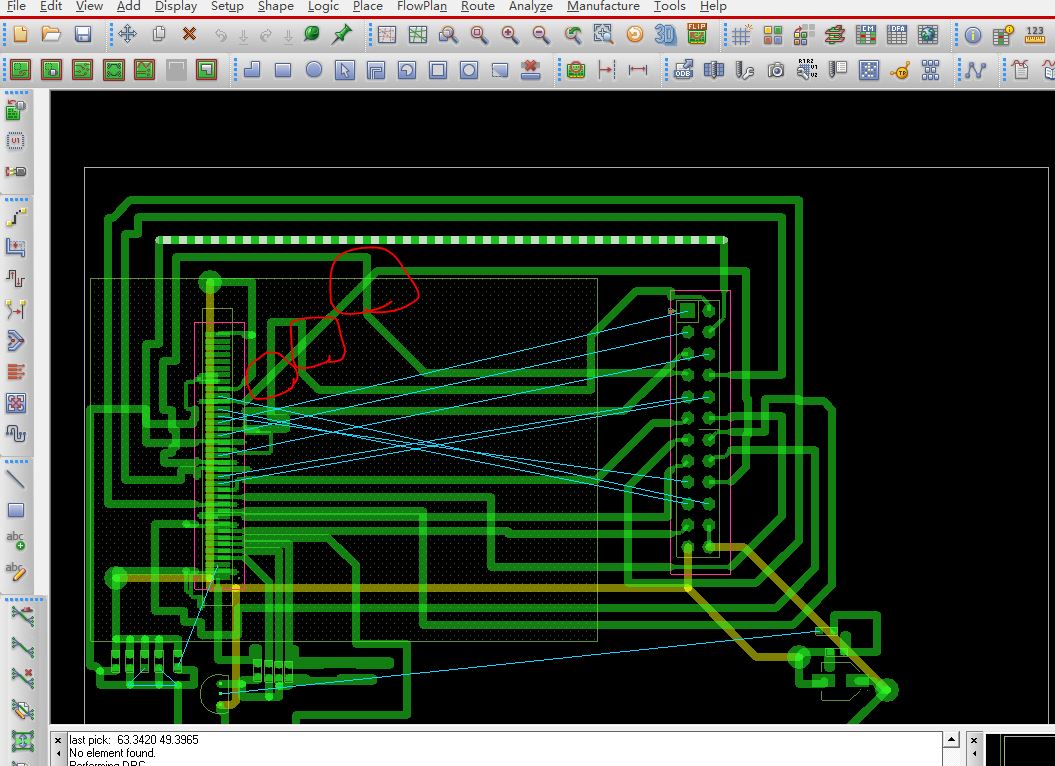Open the Analyze menu
The height and width of the screenshot is (766, 1055).
[531, 6]
